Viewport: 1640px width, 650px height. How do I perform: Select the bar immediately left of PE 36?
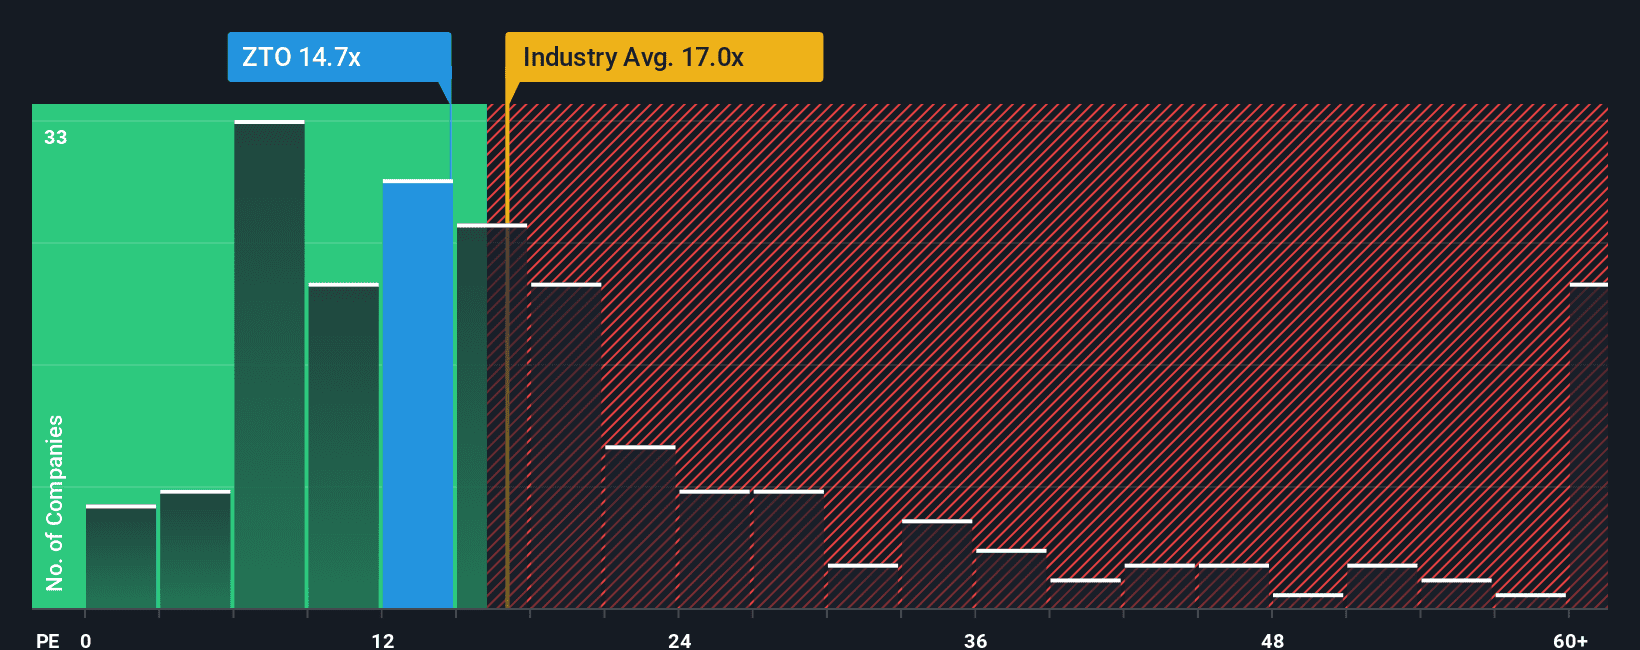pyautogui.click(x=937, y=564)
